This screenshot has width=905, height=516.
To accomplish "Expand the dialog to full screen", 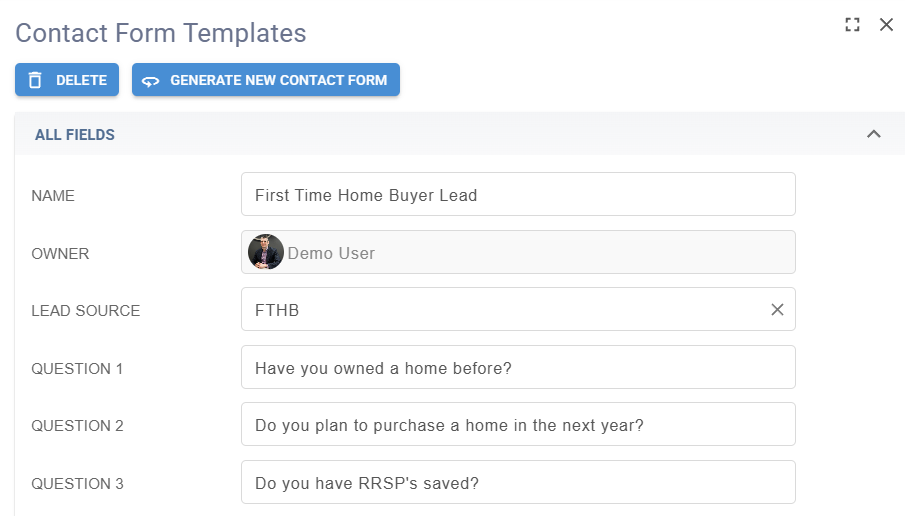I will (x=852, y=25).
